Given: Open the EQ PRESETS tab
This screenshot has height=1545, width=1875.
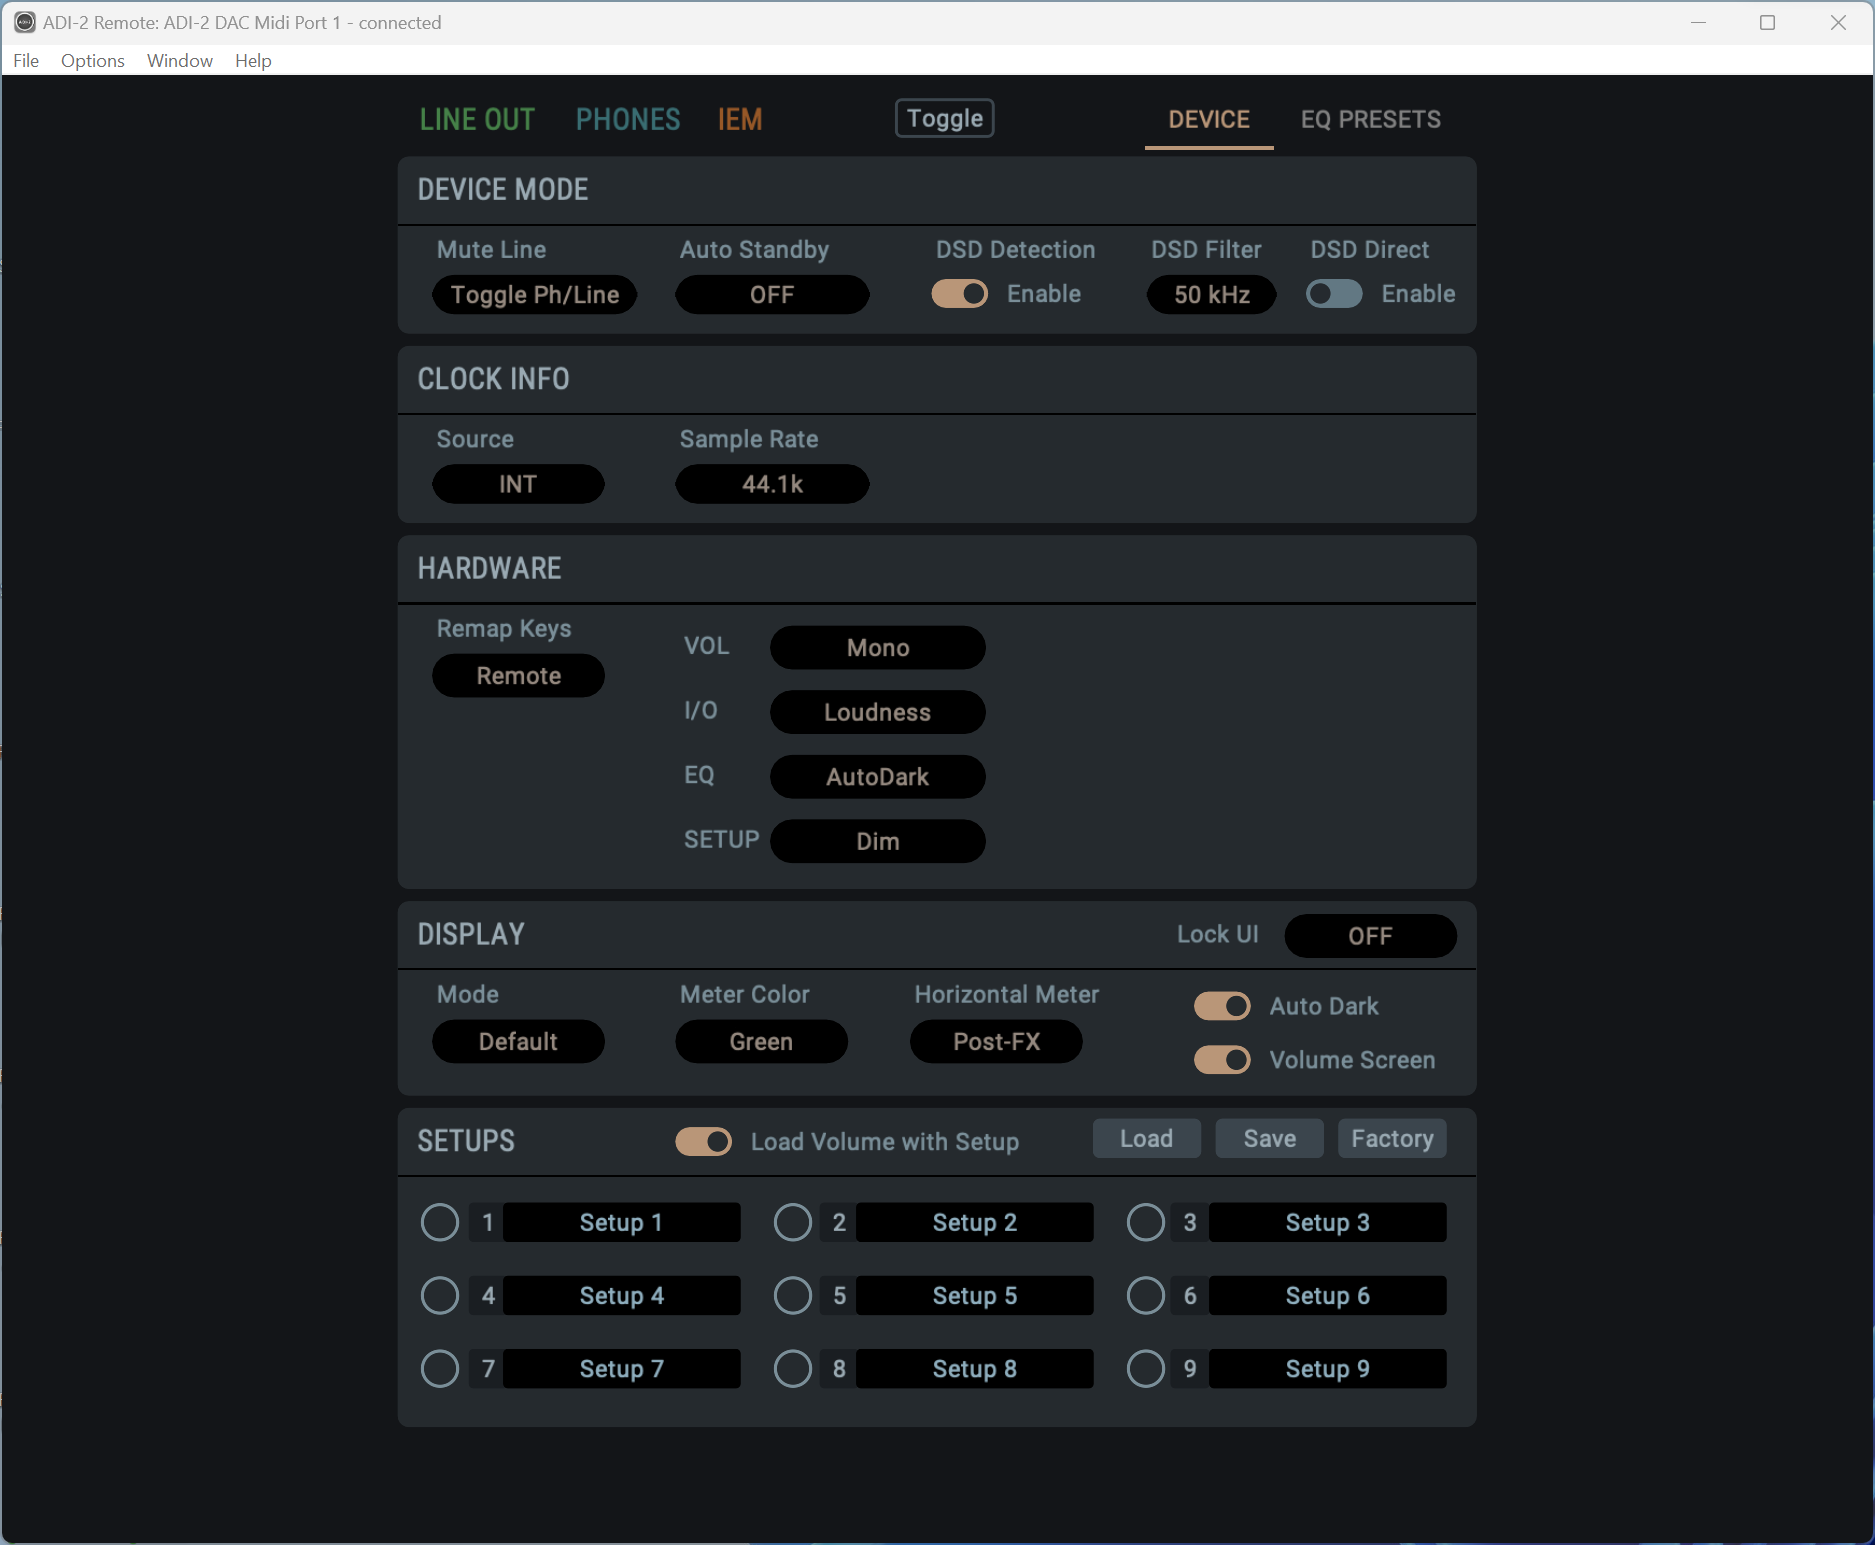Looking at the screenshot, I should [x=1370, y=119].
